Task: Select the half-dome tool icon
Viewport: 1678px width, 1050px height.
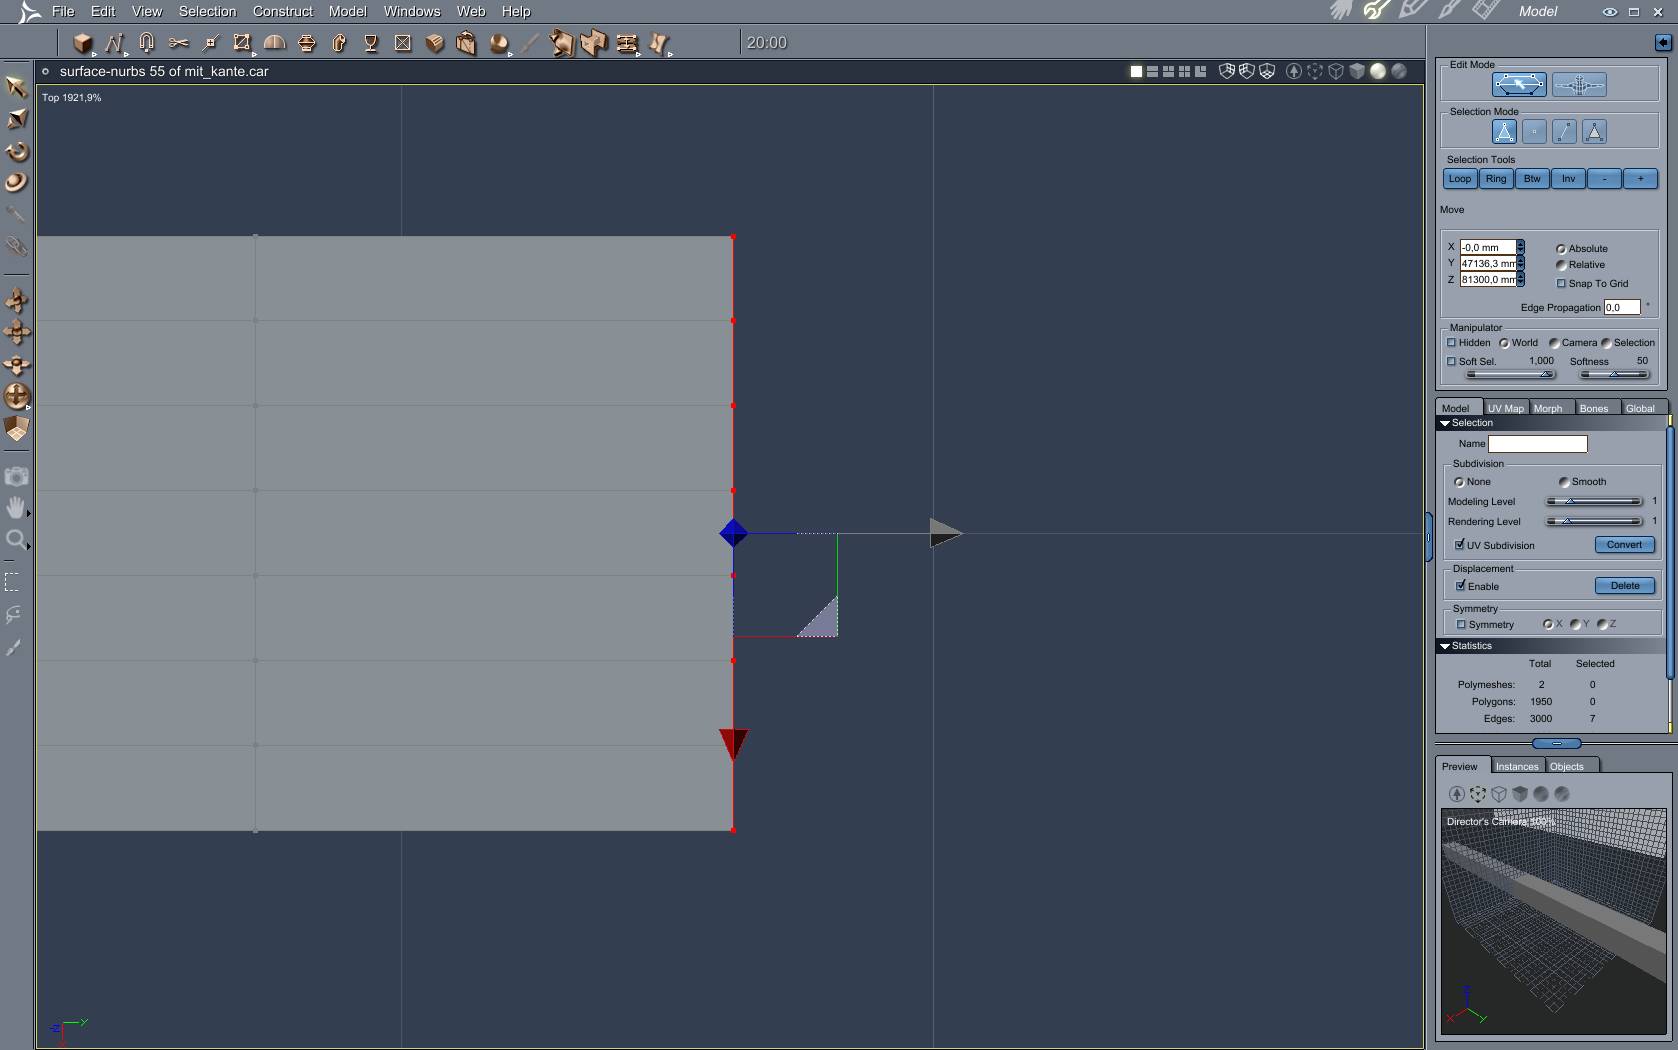Action: point(274,42)
